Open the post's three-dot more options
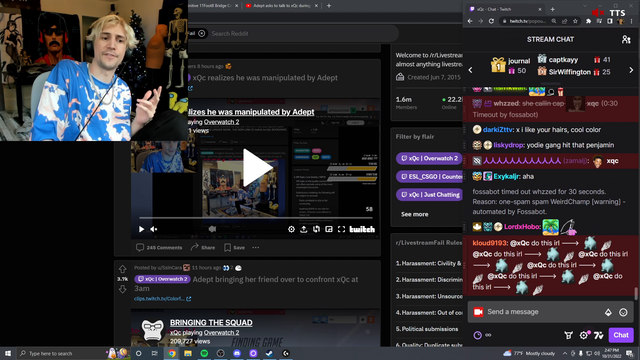640x360 pixels. (x=256, y=247)
